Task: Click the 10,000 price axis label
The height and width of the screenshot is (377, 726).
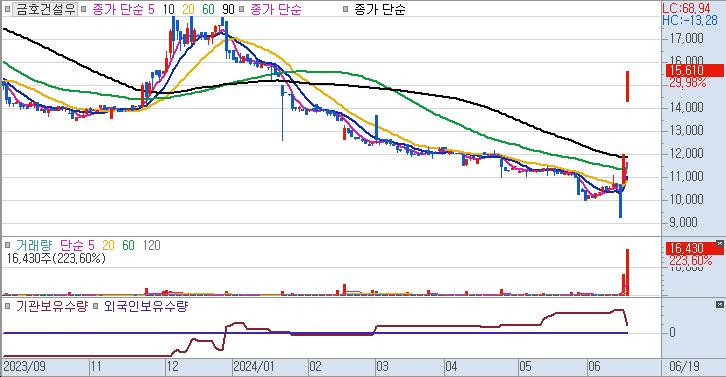Action: click(687, 200)
